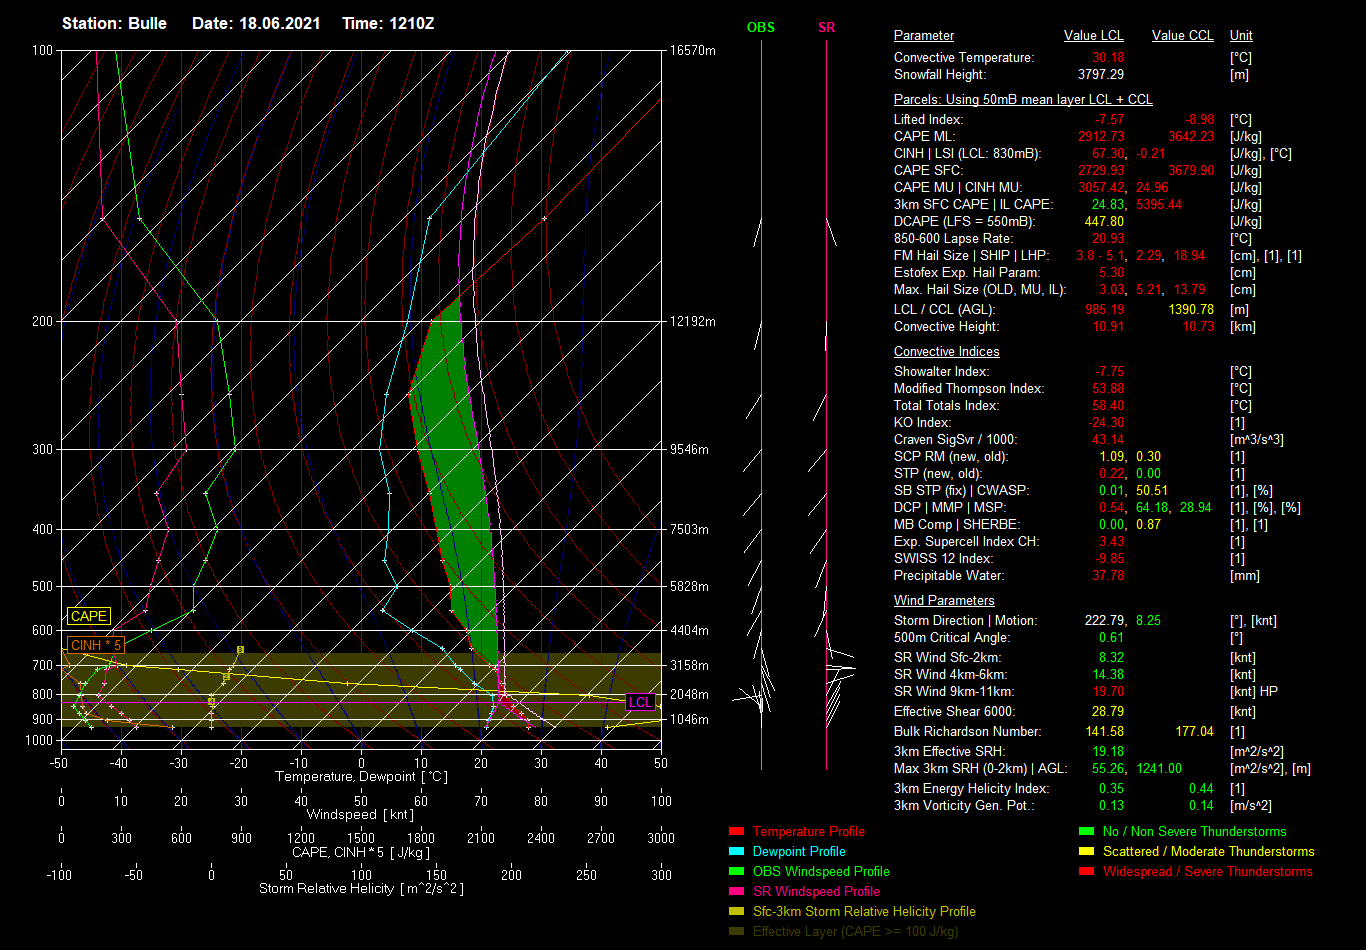Open the Convective Indices section heading

coord(946,352)
